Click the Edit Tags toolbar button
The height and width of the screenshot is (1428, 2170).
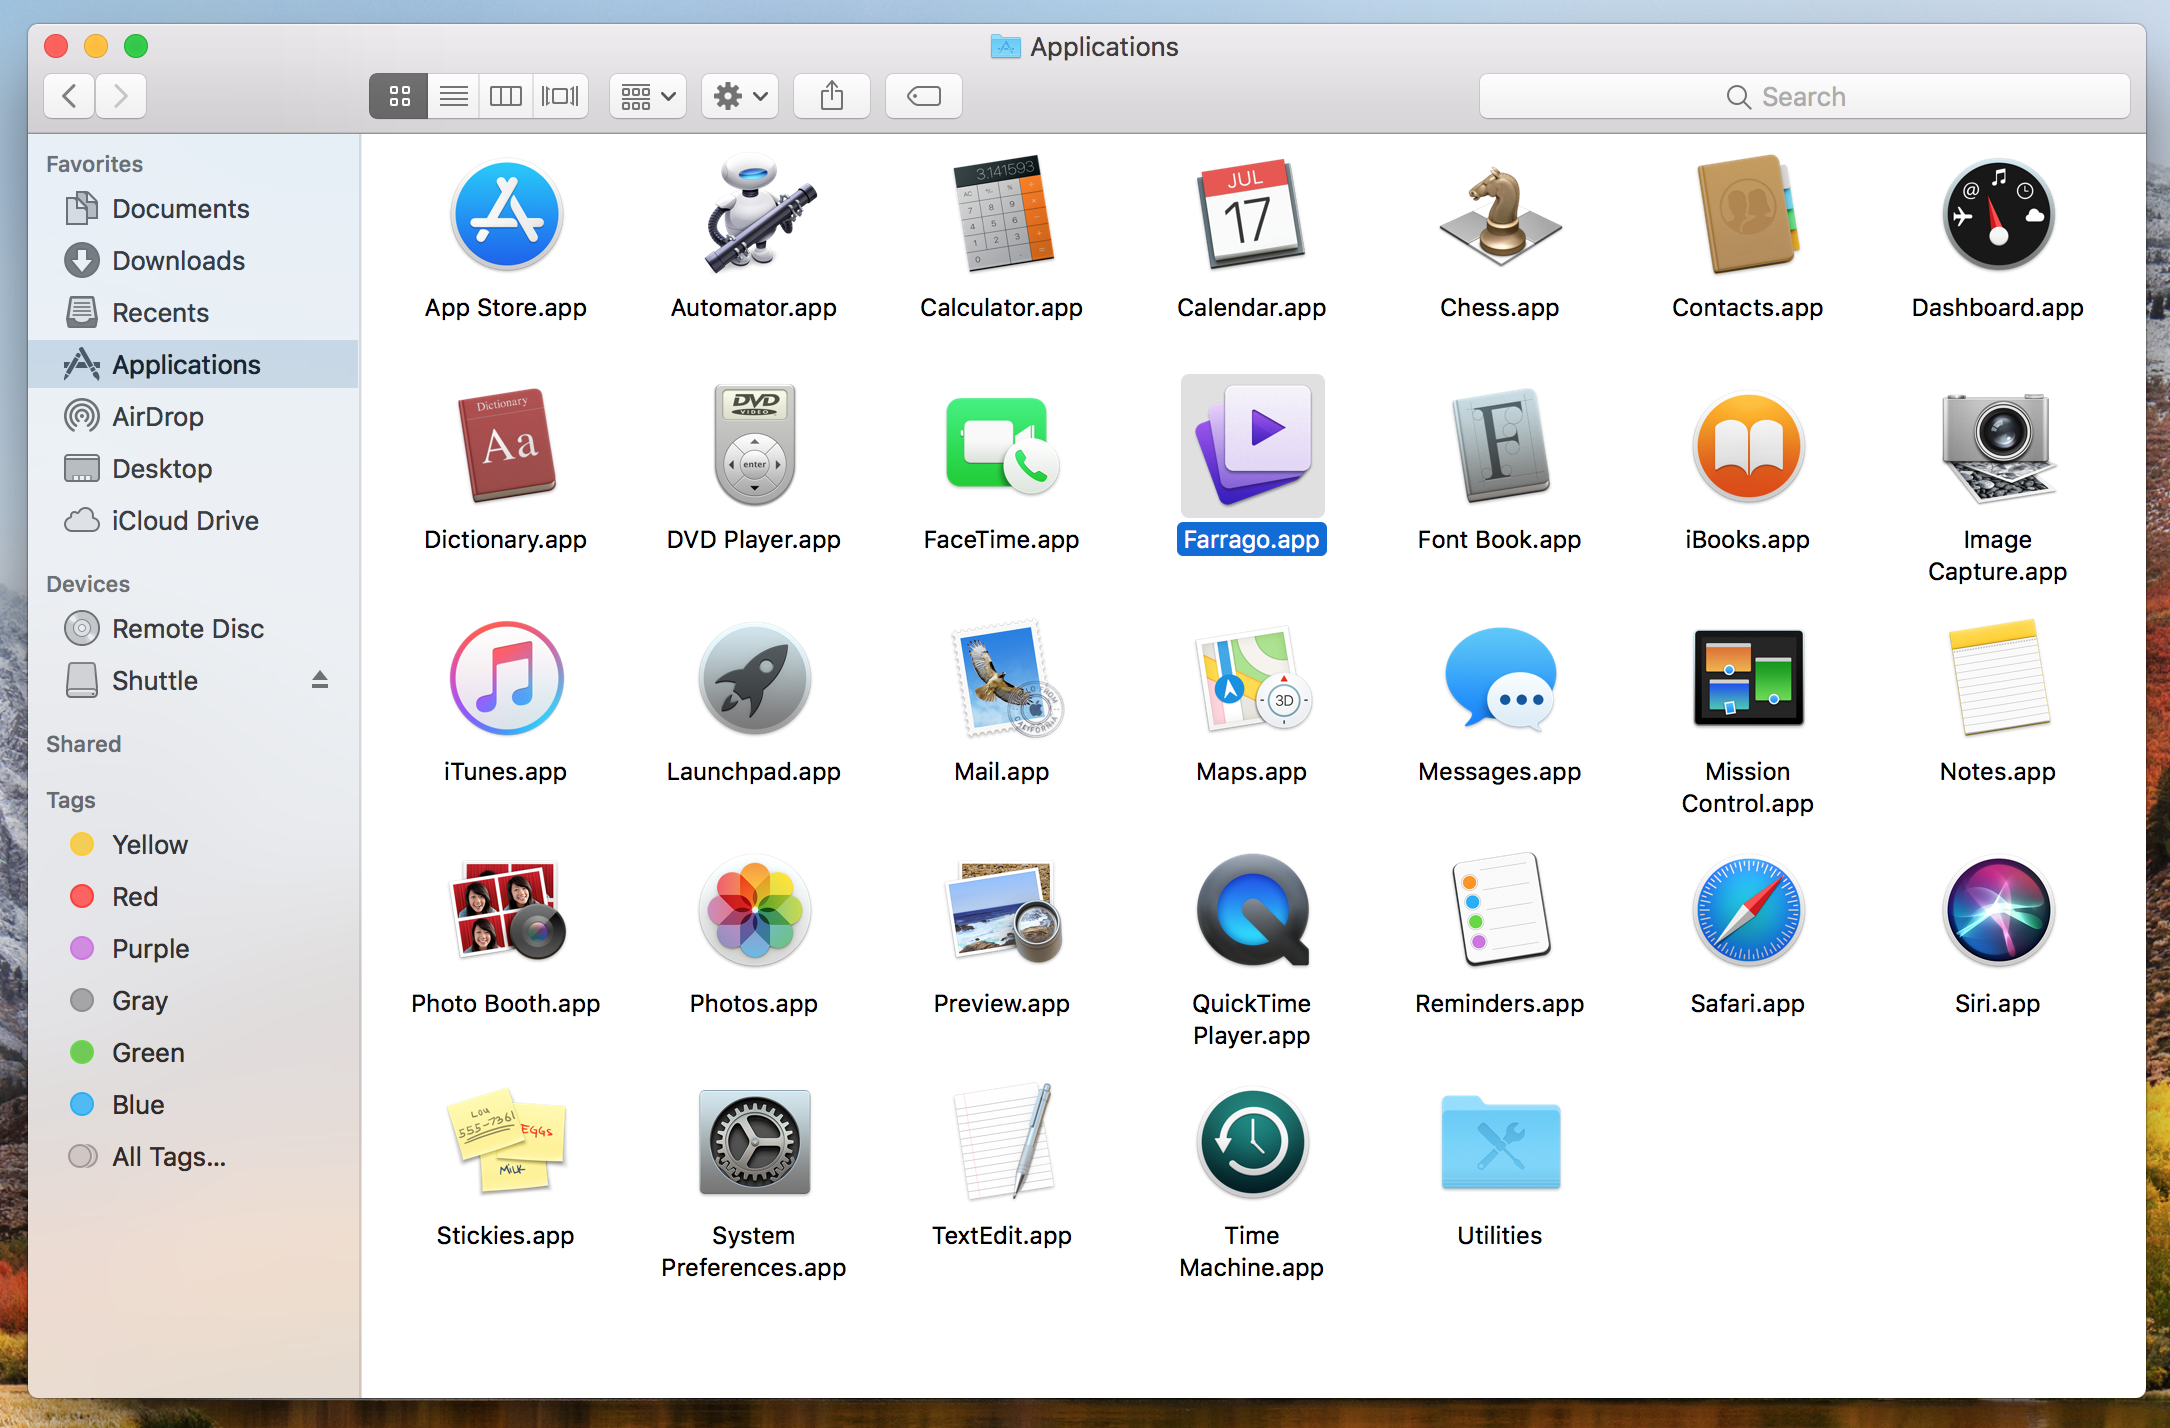click(924, 96)
